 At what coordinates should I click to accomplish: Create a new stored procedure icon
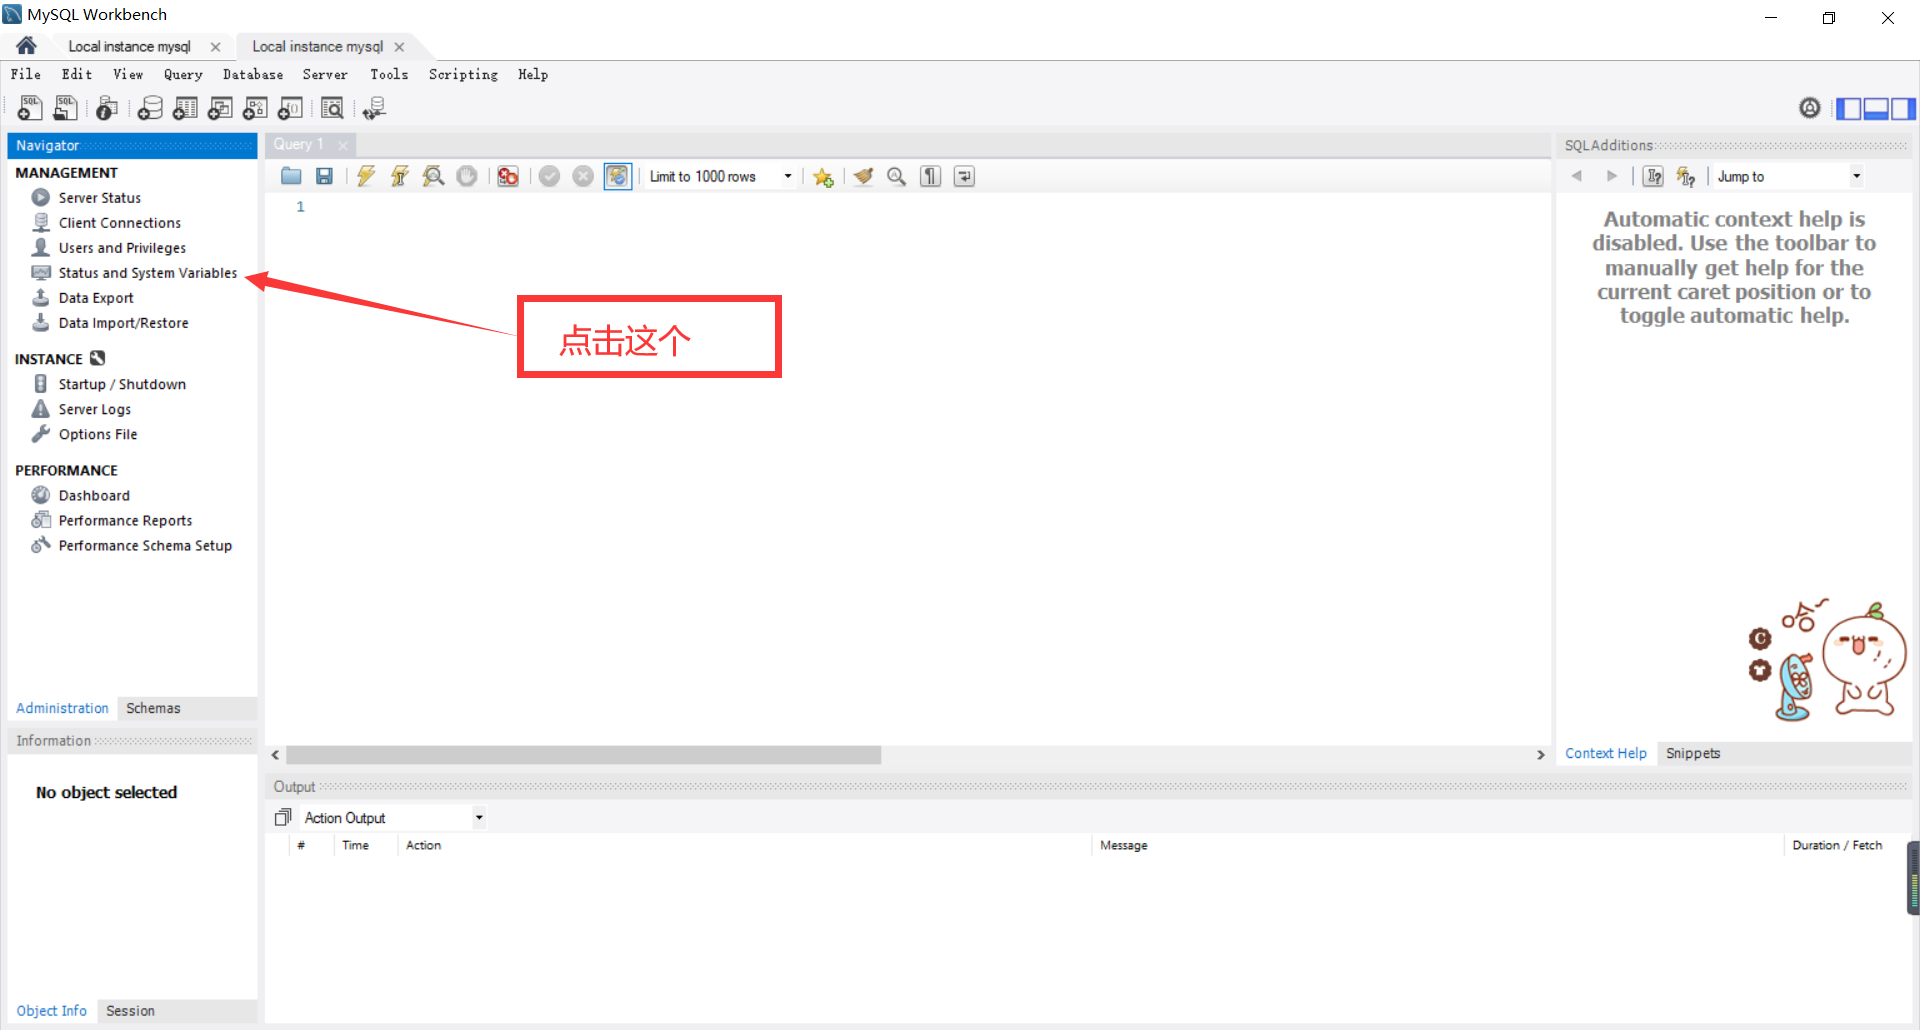click(255, 108)
